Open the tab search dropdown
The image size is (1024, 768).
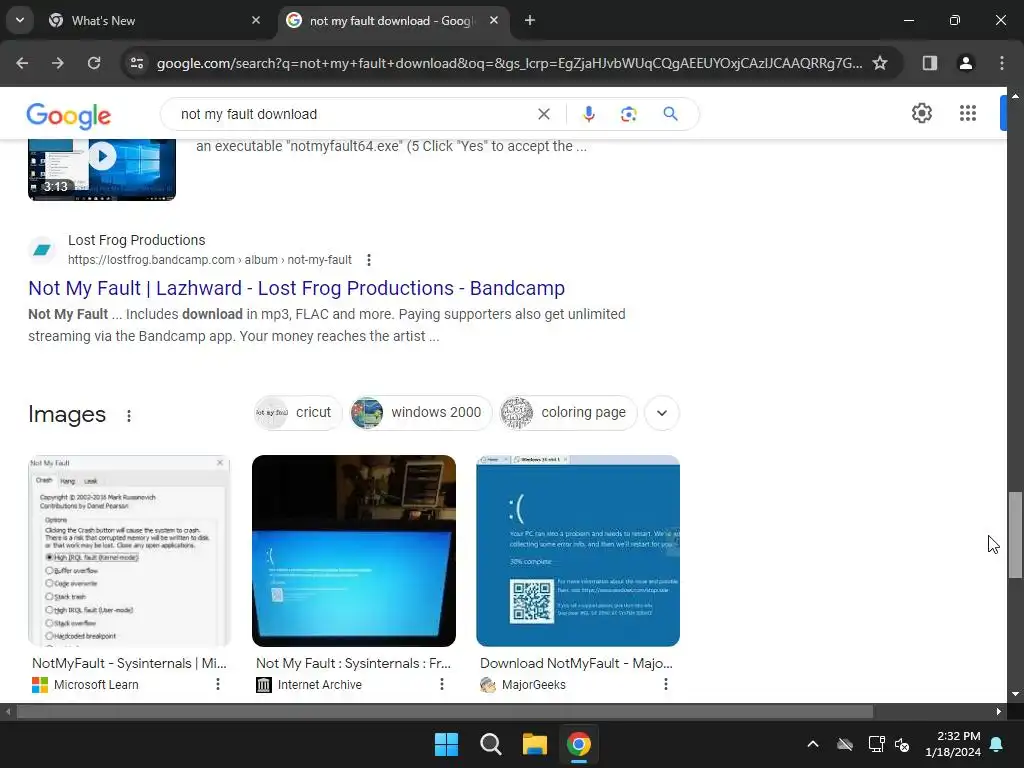tap(20, 20)
